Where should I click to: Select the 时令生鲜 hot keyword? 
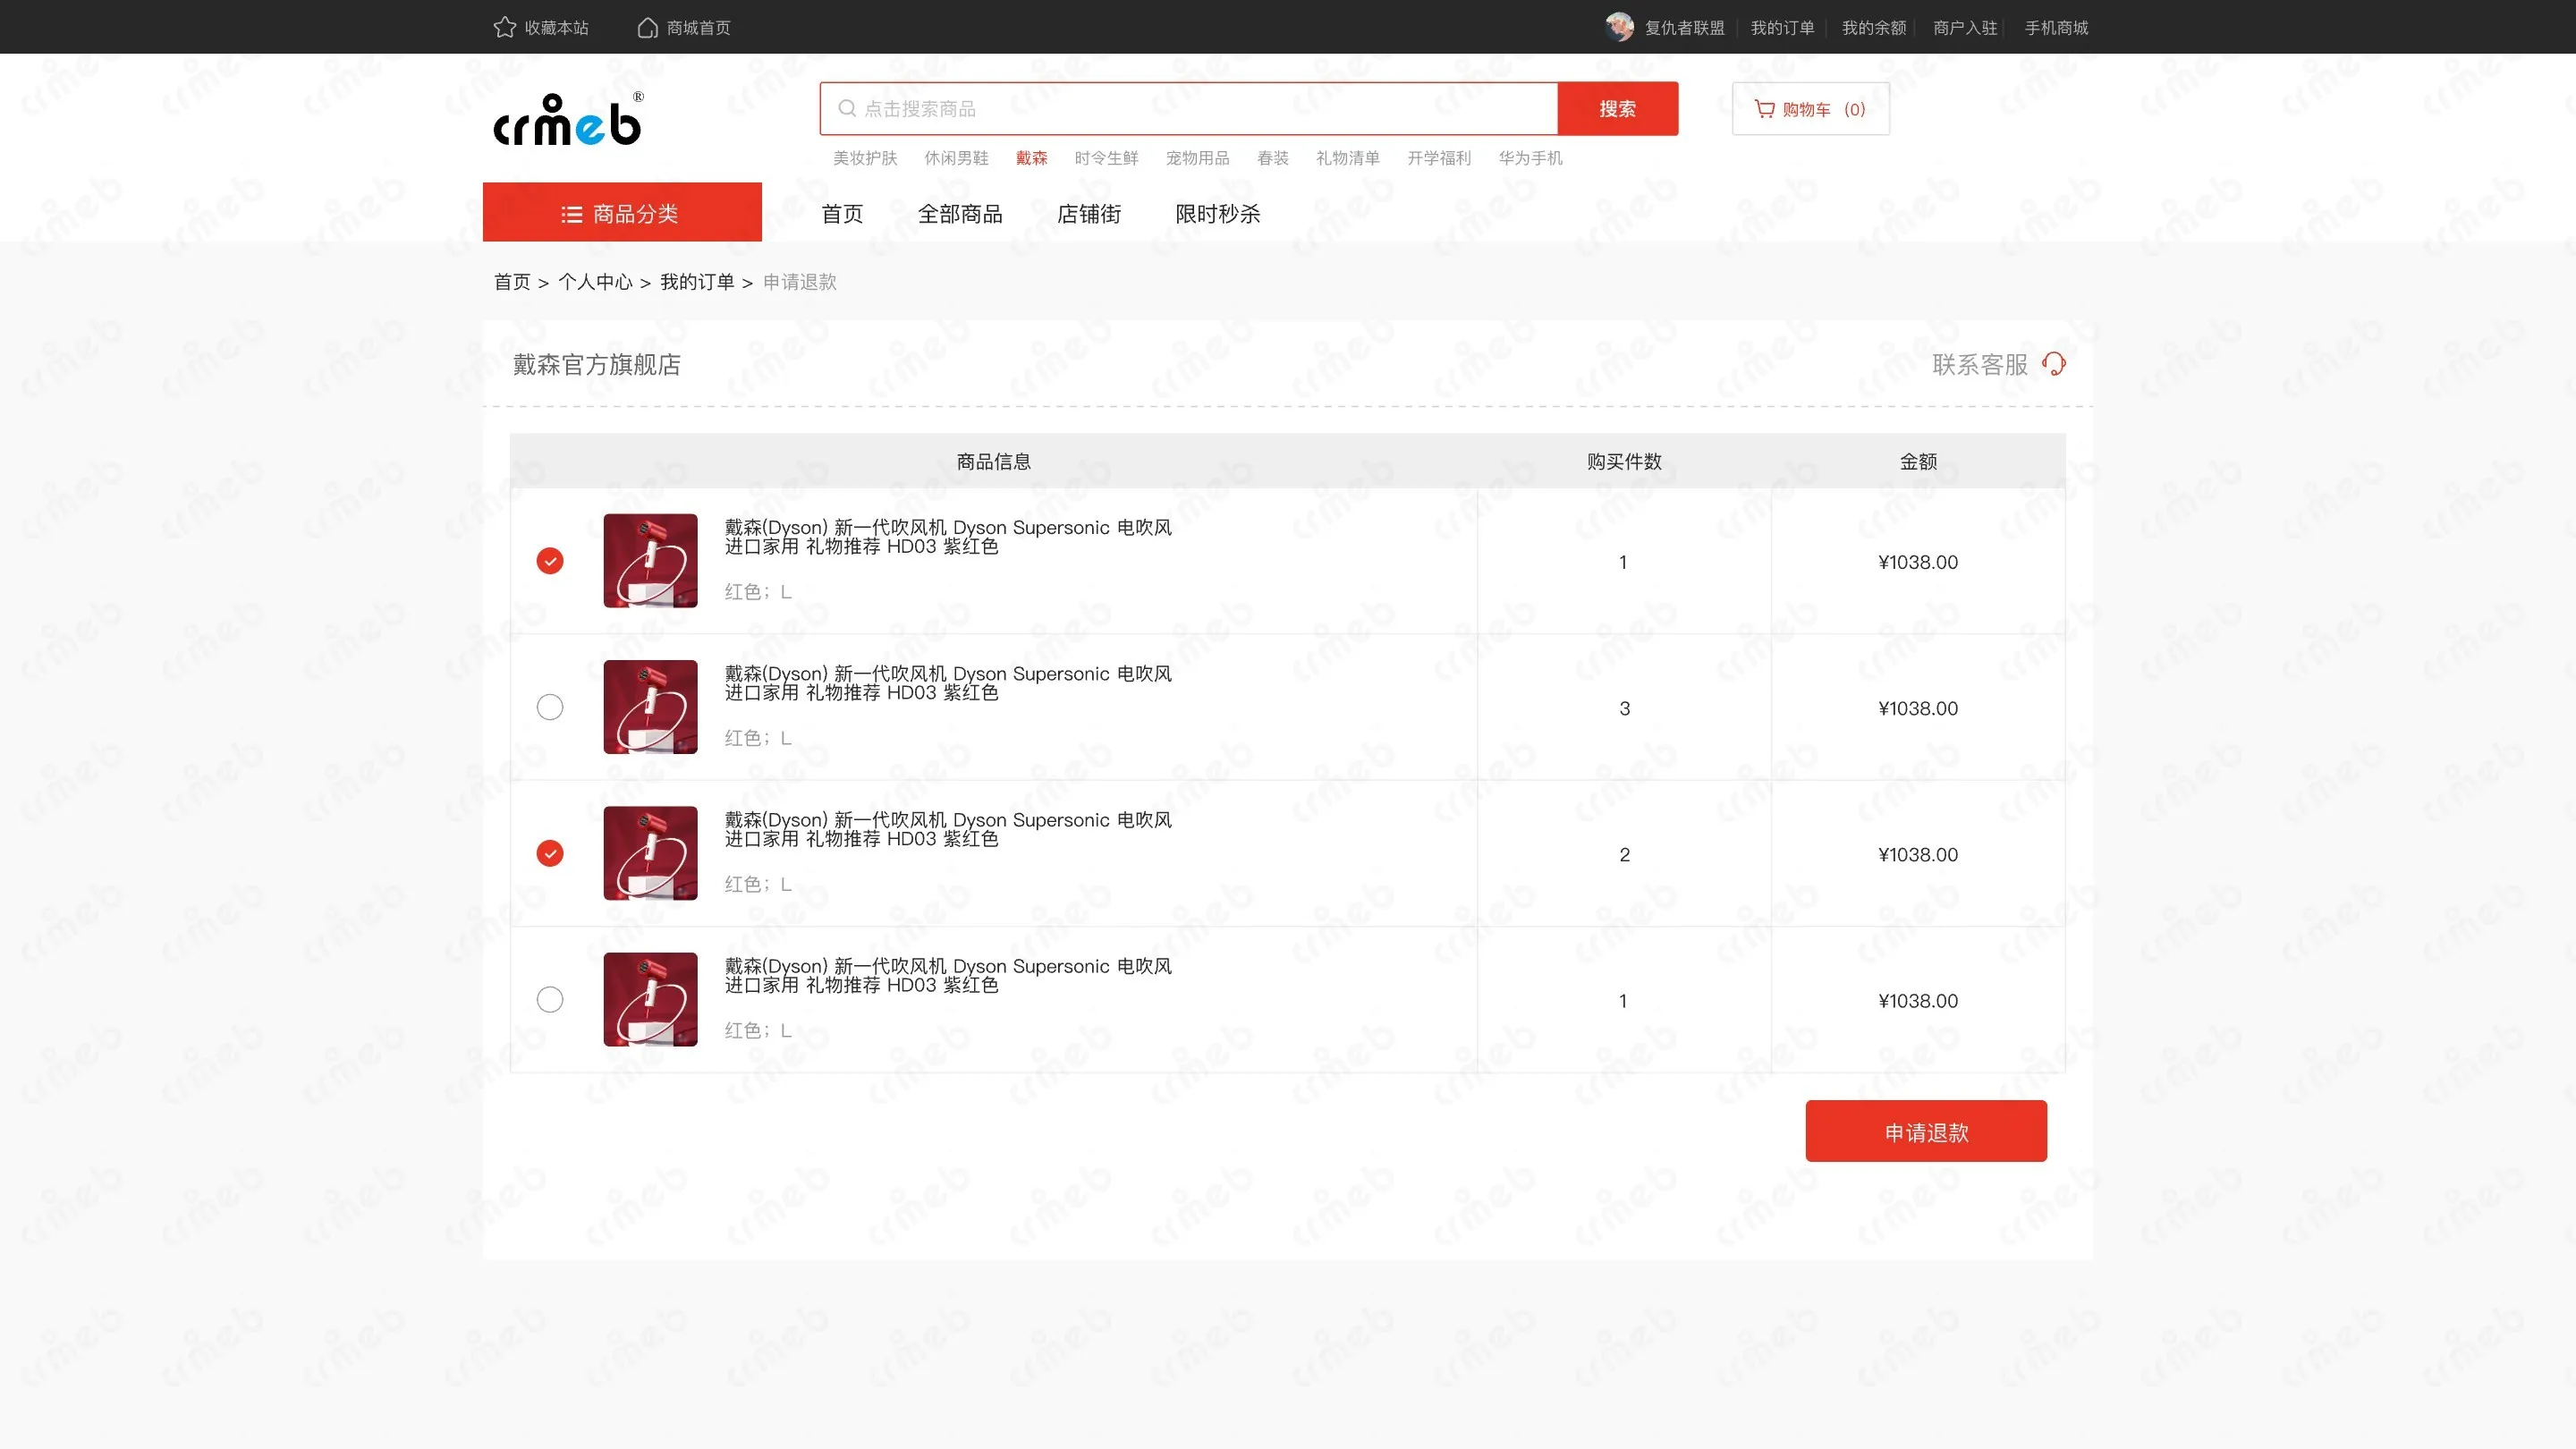click(x=1107, y=158)
